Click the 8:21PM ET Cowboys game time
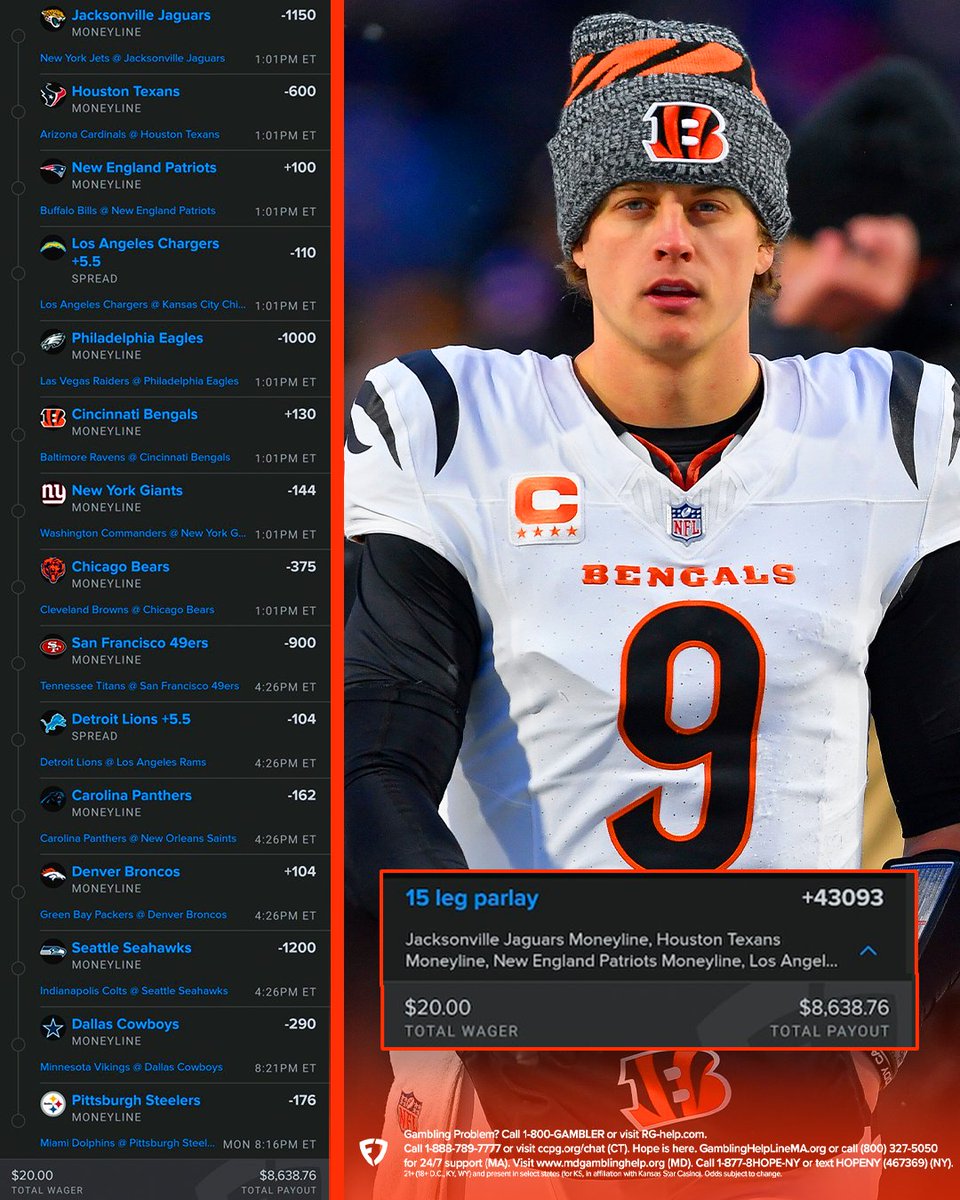 [x=285, y=1068]
